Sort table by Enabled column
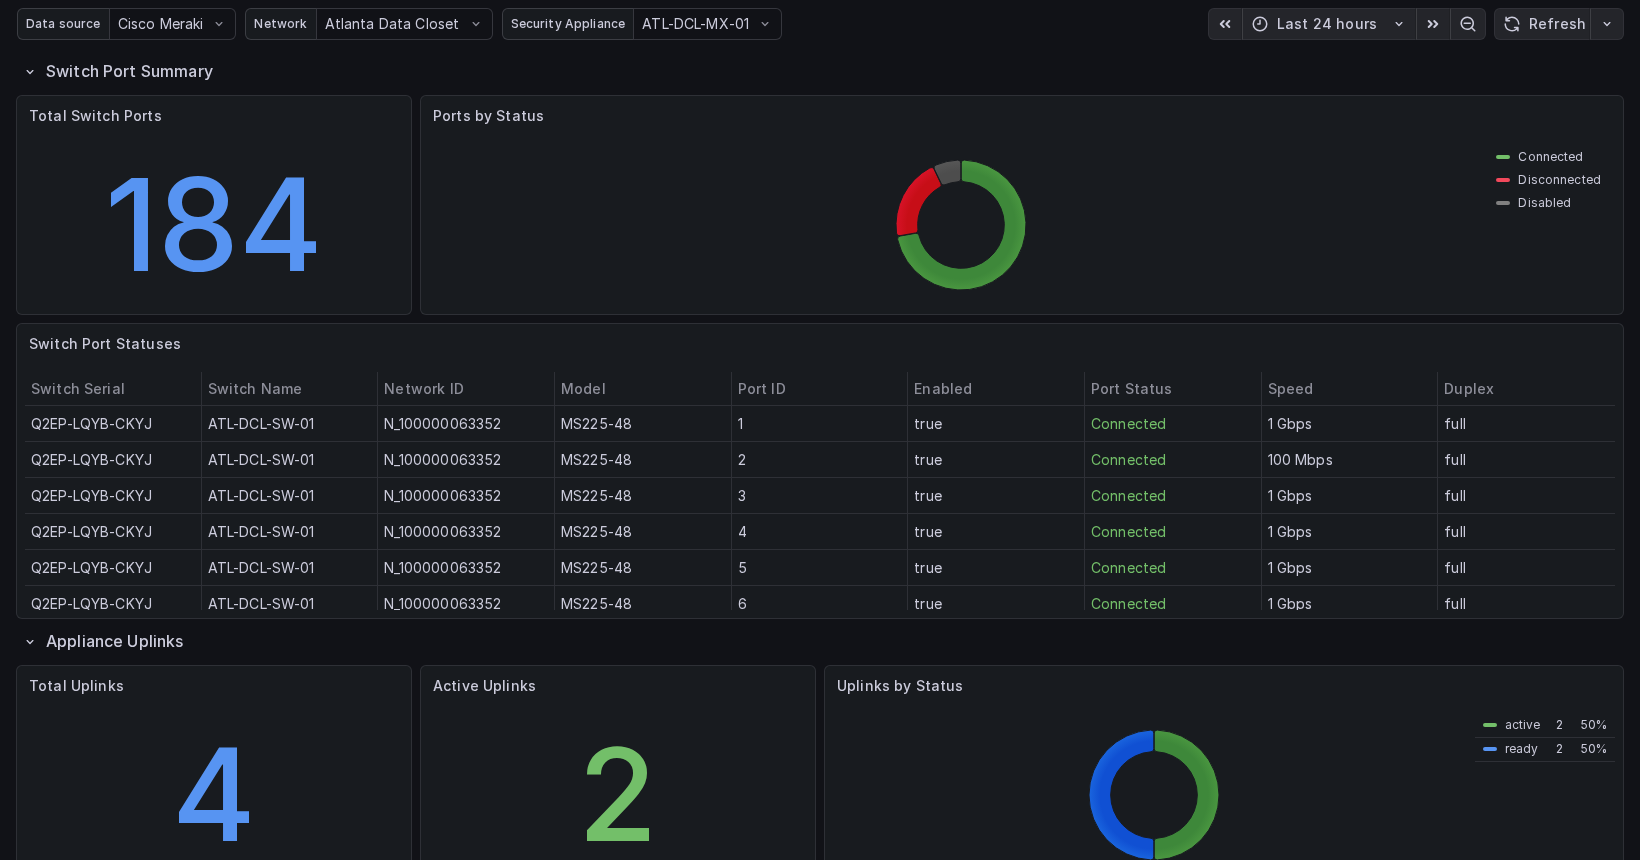The height and width of the screenshot is (860, 1640). [x=943, y=389]
